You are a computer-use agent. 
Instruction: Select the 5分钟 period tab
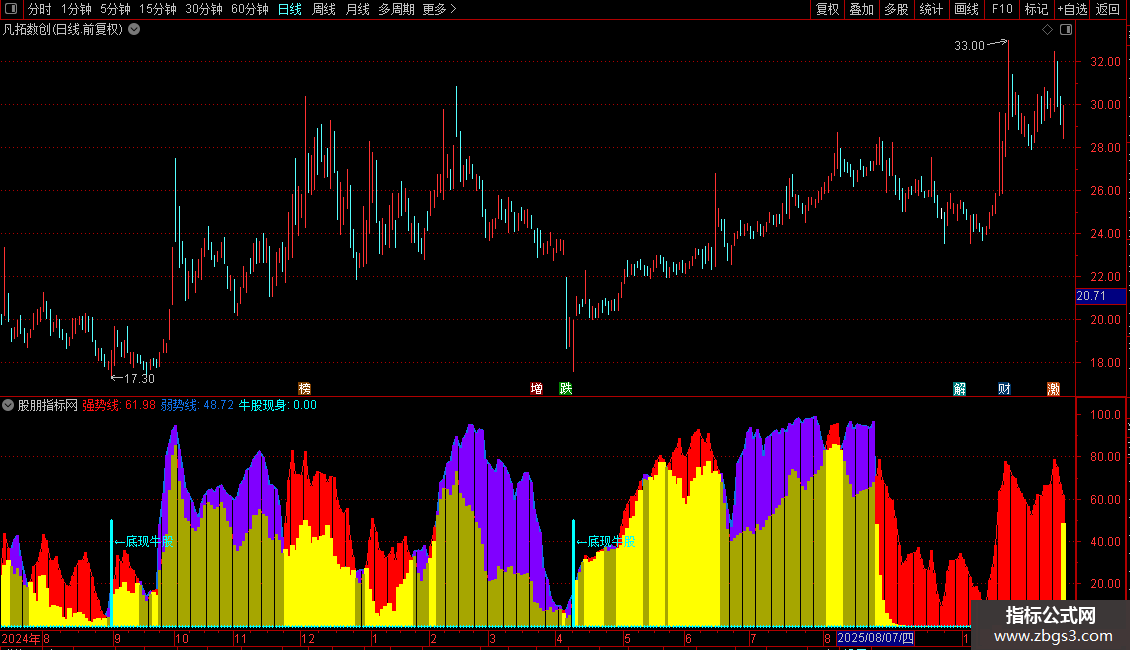(x=115, y=9)
